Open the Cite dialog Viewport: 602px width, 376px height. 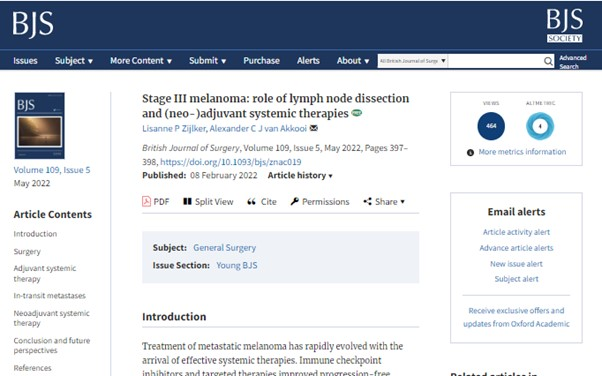262,202
